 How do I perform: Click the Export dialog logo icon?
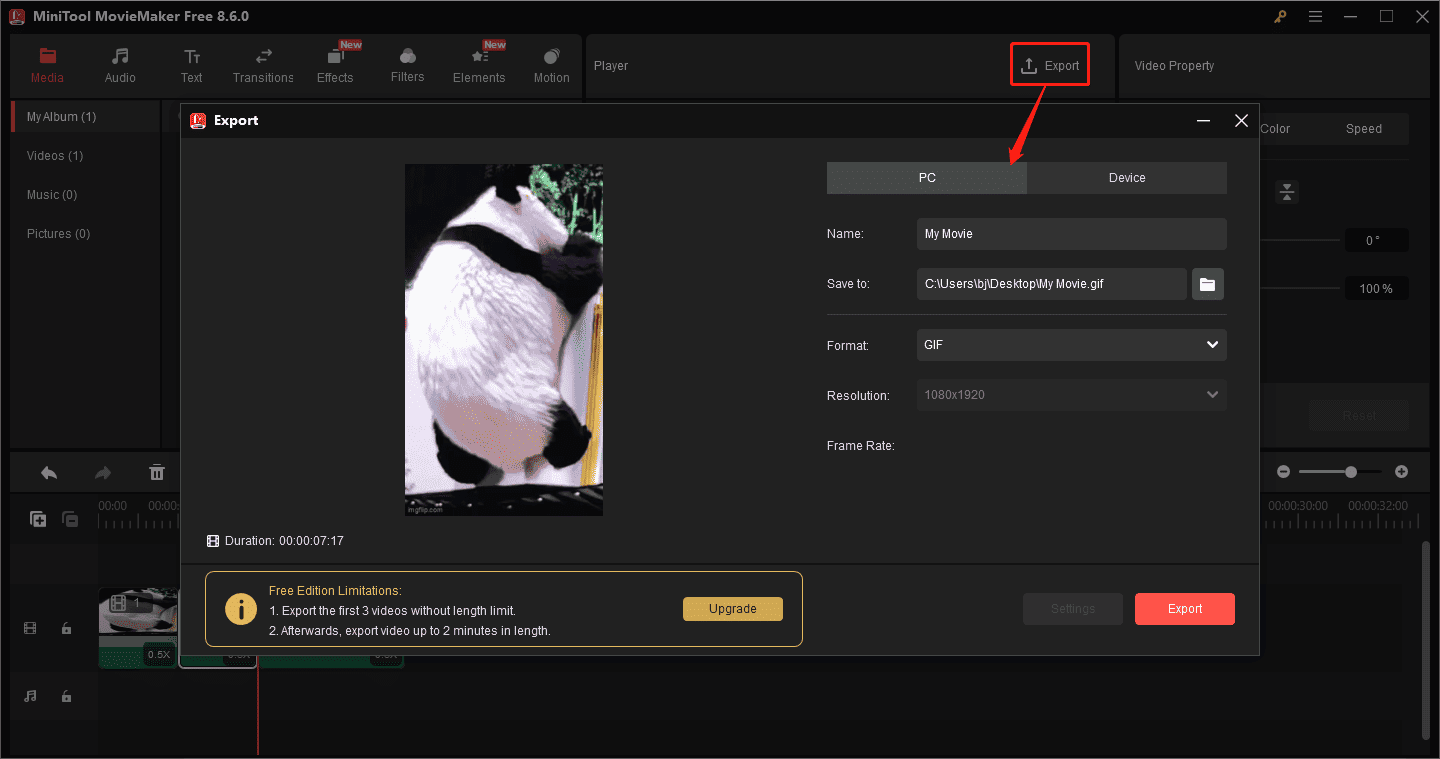tap(198, 120)
